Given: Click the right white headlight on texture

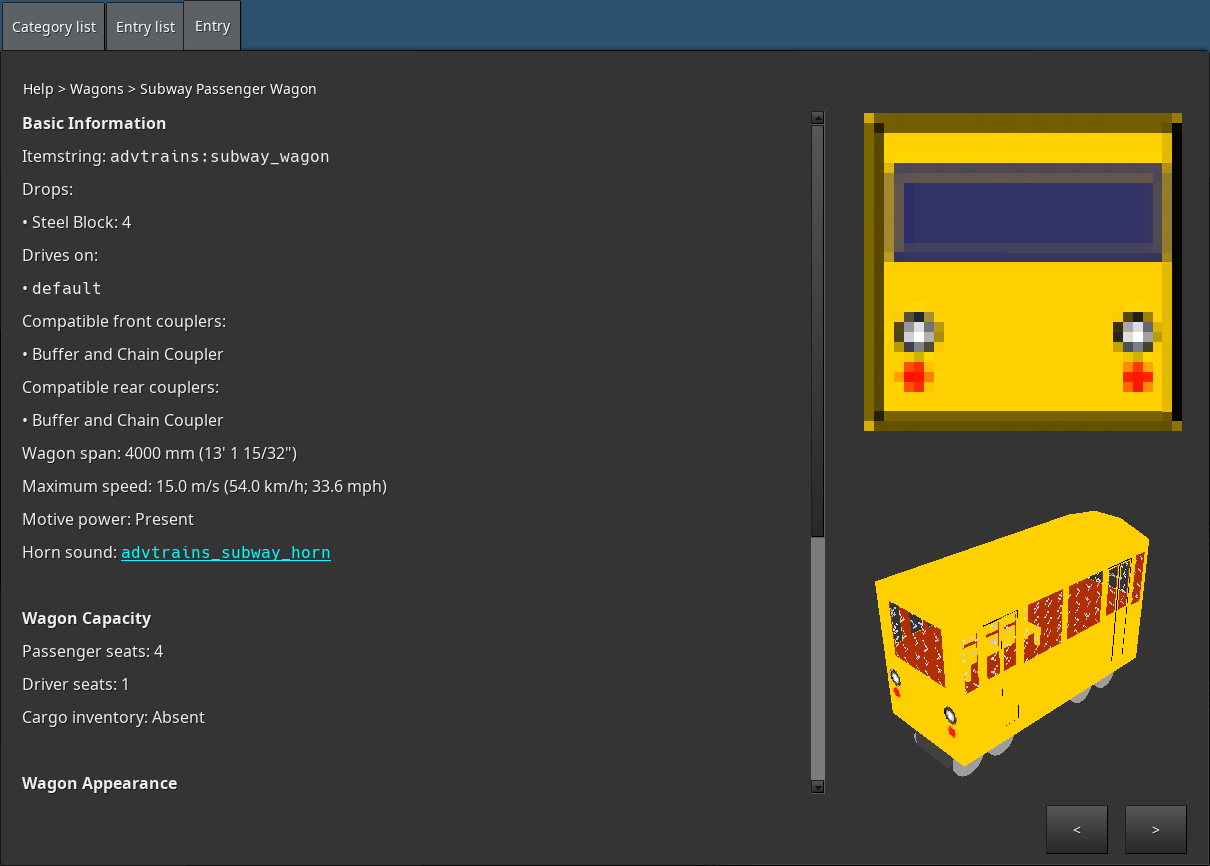Looking at the screenshot, I should [1135, 332].
